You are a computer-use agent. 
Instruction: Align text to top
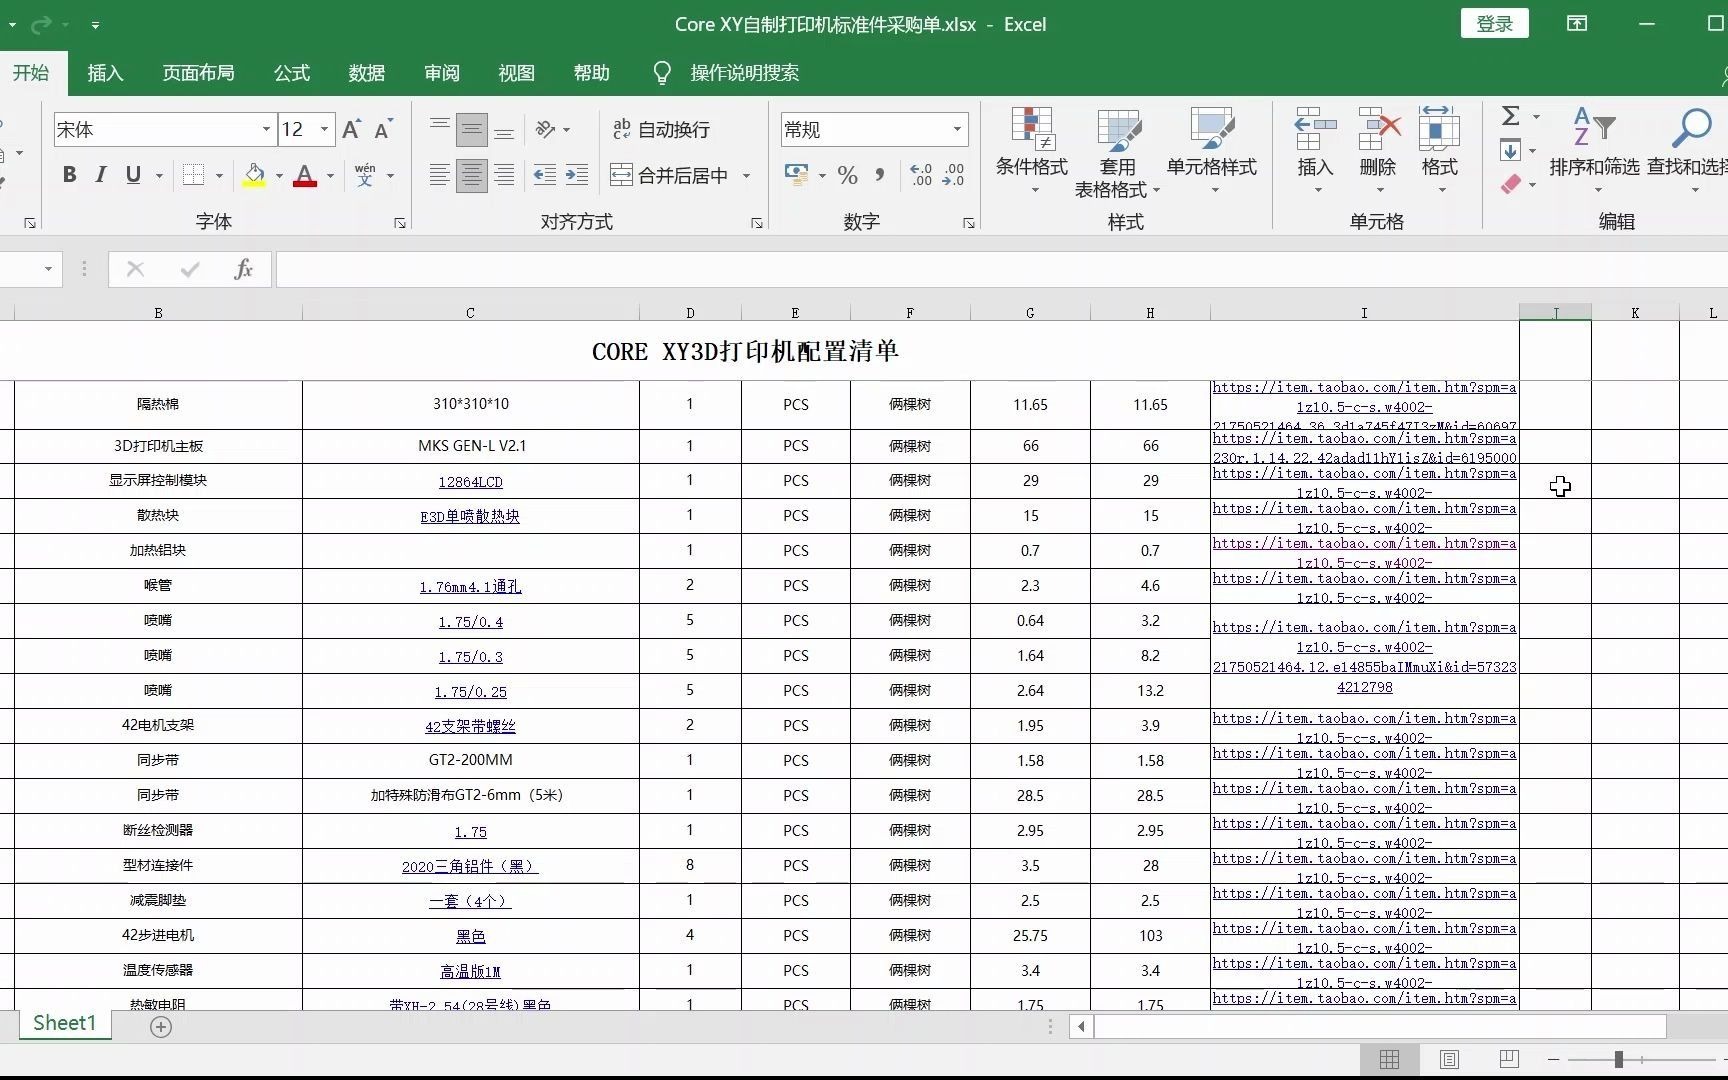pyautogui.click(x=439, y=129)
